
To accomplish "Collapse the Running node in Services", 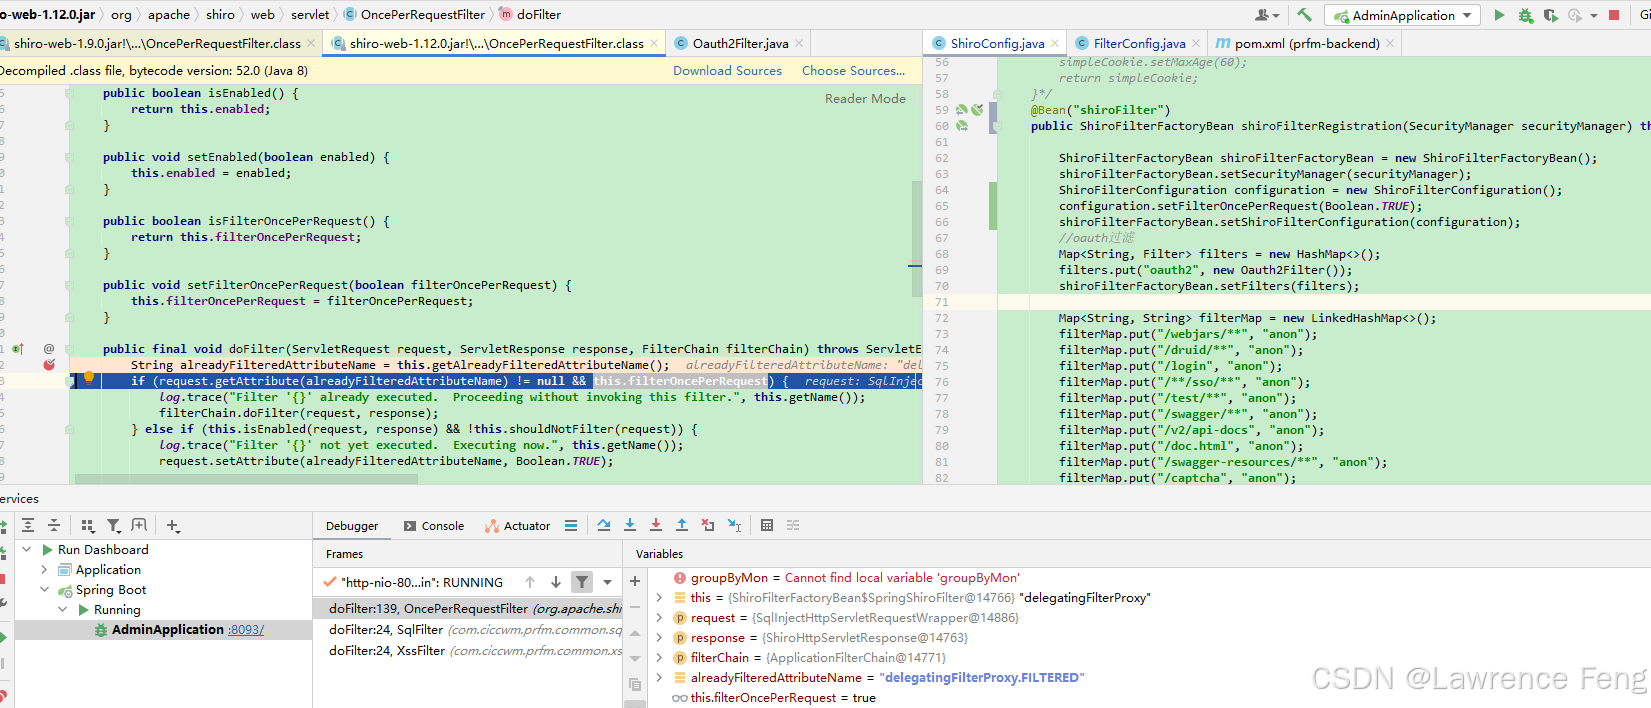I will (63, 610).
